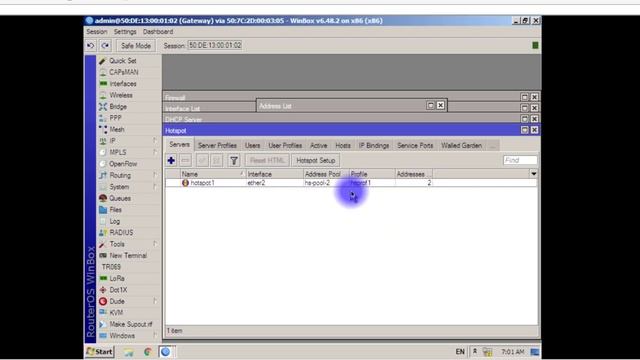Expand the Dude submenu
Screen dimensions: 640x360
coord(155,301)
